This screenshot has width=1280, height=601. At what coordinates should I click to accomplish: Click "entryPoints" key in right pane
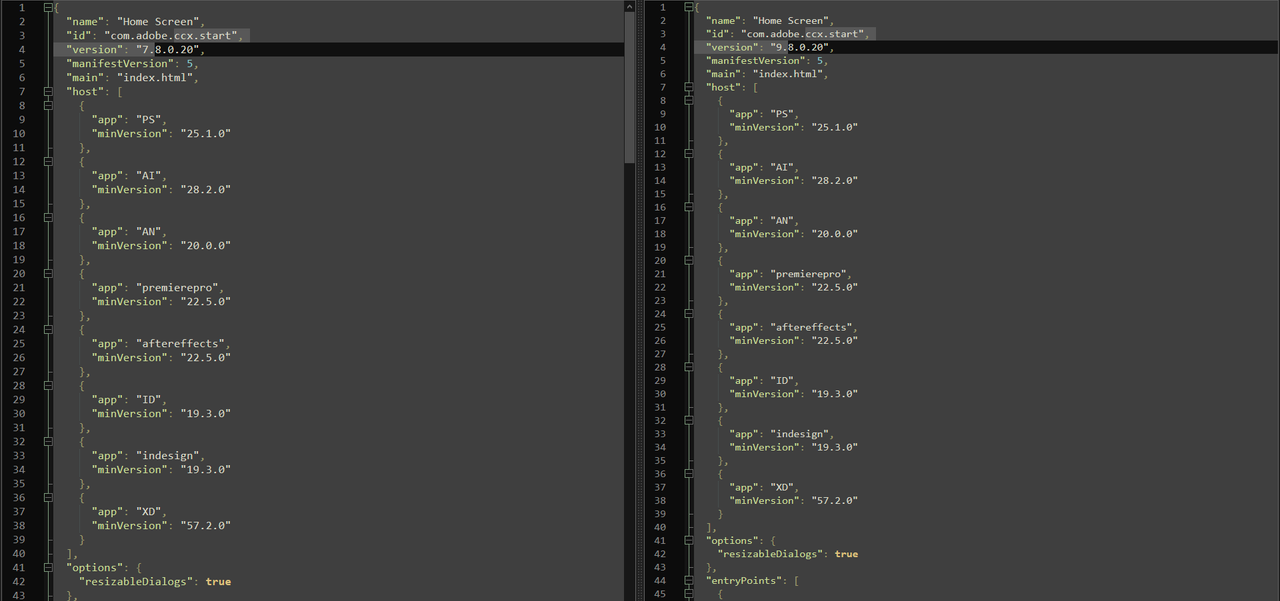coord(746,581)
